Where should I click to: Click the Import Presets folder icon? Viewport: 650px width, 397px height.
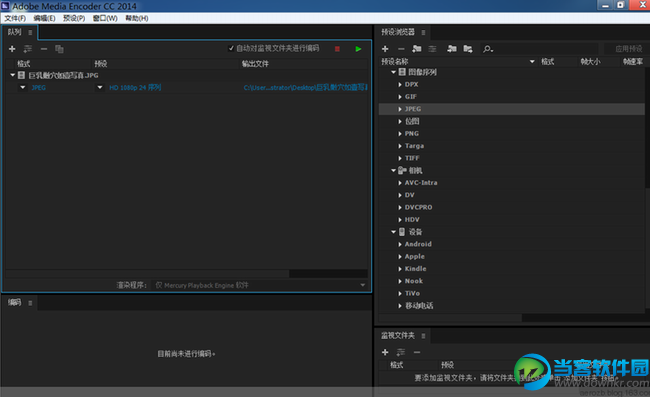452,49
